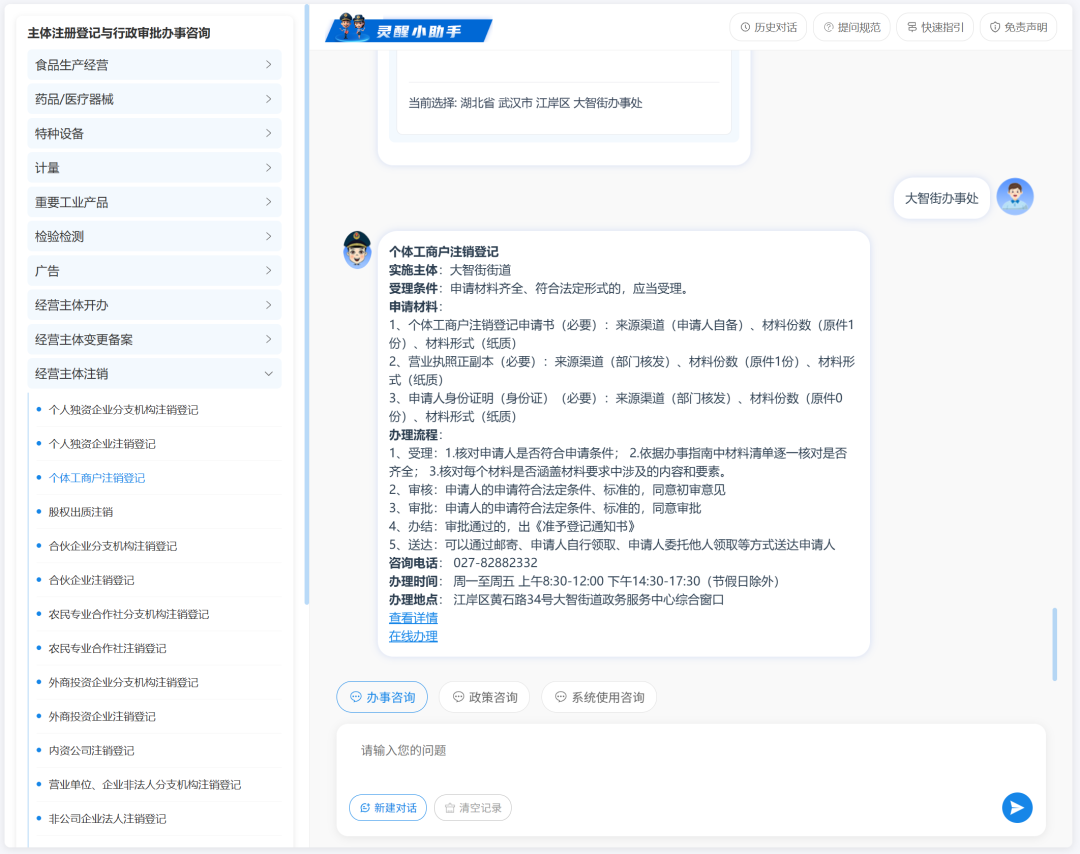Clear chat history via 清空记录
The width and height of the screenshot is (1080, 854).
click(x=472, y=807)
